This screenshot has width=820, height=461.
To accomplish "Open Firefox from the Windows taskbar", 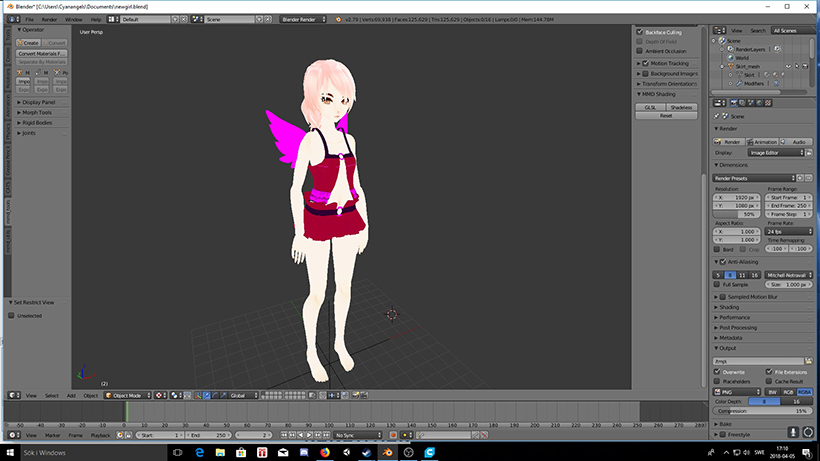I will 325,452.
